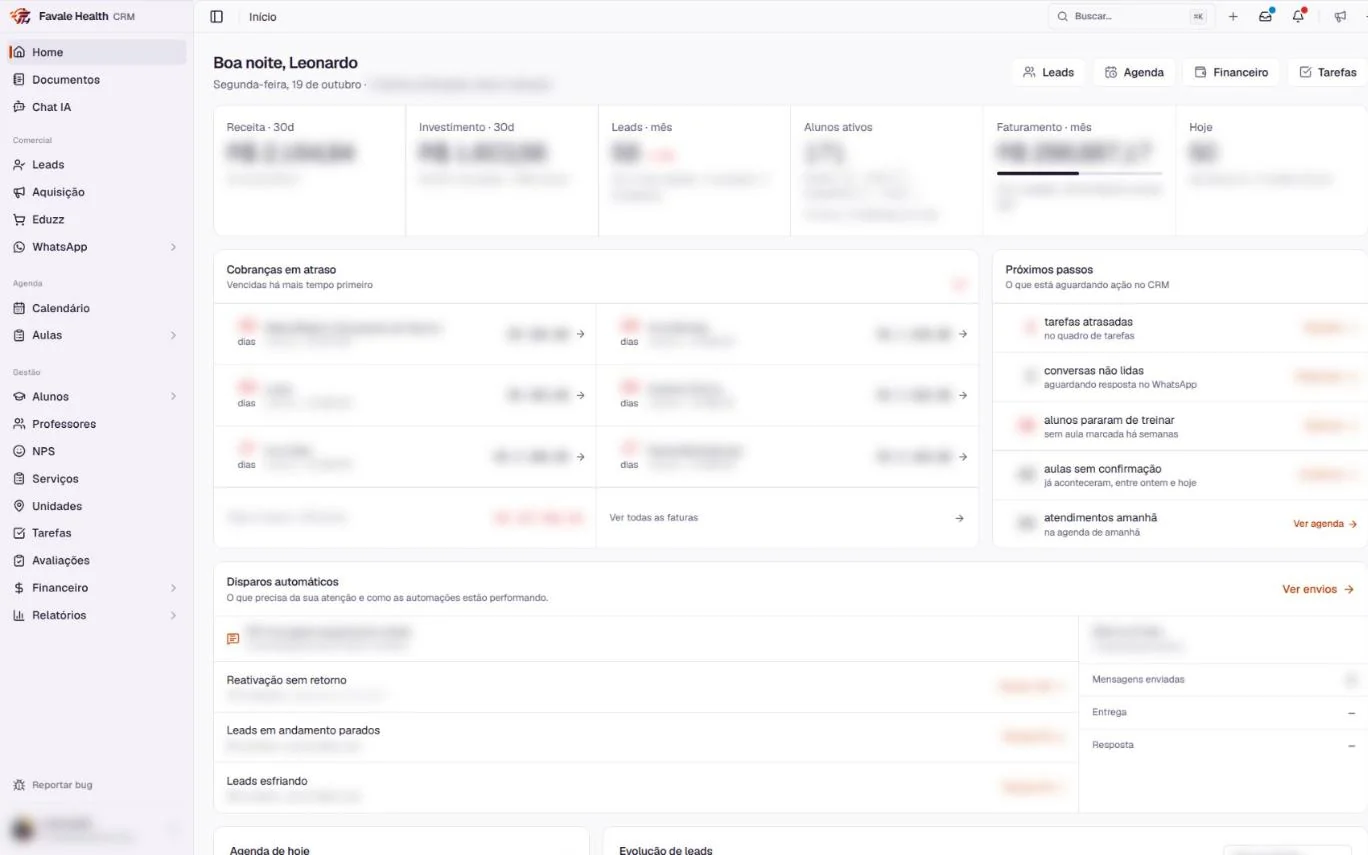Open alunos pararam de treinar row

pyautogui.click(x=1180, y=426)
